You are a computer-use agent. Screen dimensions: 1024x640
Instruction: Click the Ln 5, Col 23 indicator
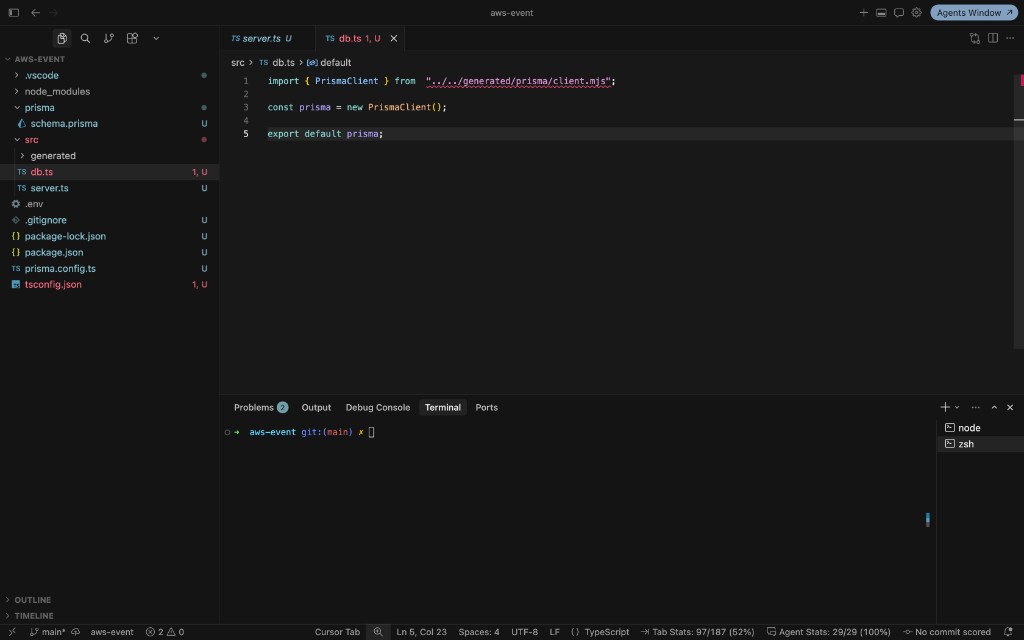tap(421, 632)
